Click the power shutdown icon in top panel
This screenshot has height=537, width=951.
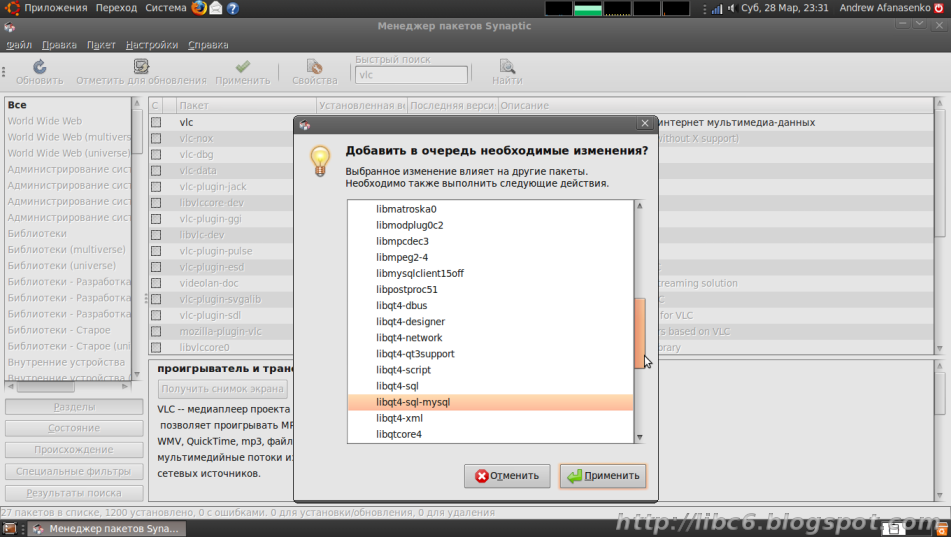[939, 8]
